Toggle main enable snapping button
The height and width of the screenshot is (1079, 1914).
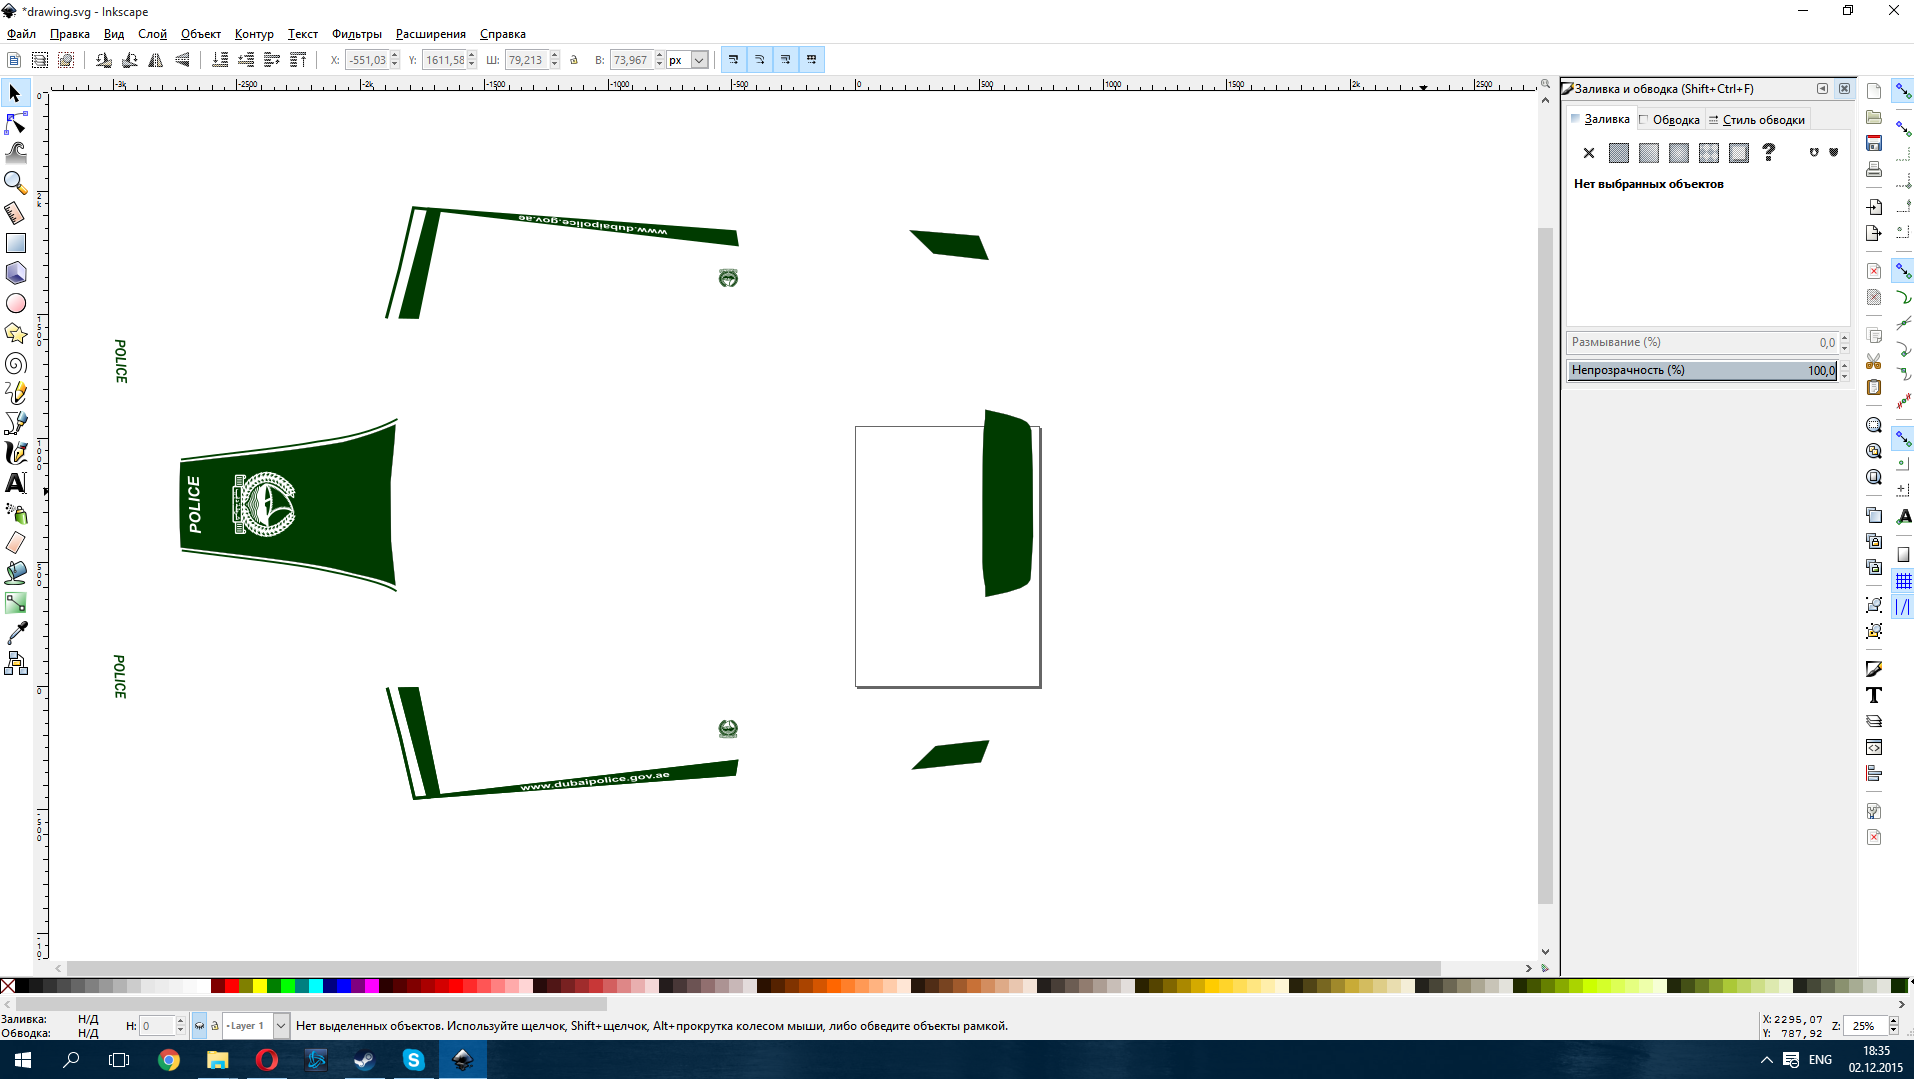coord(1903,91)
